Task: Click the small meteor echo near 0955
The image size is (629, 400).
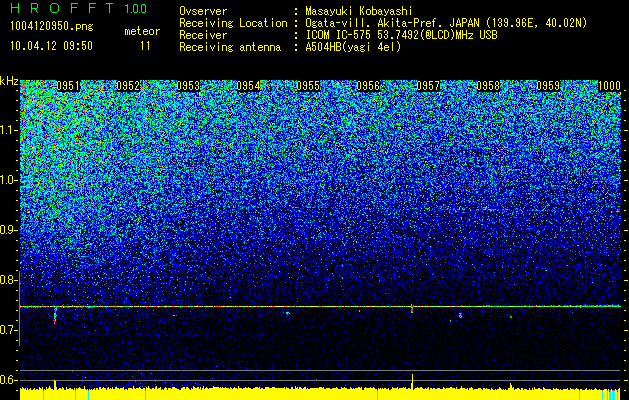Action: [287, 313]
